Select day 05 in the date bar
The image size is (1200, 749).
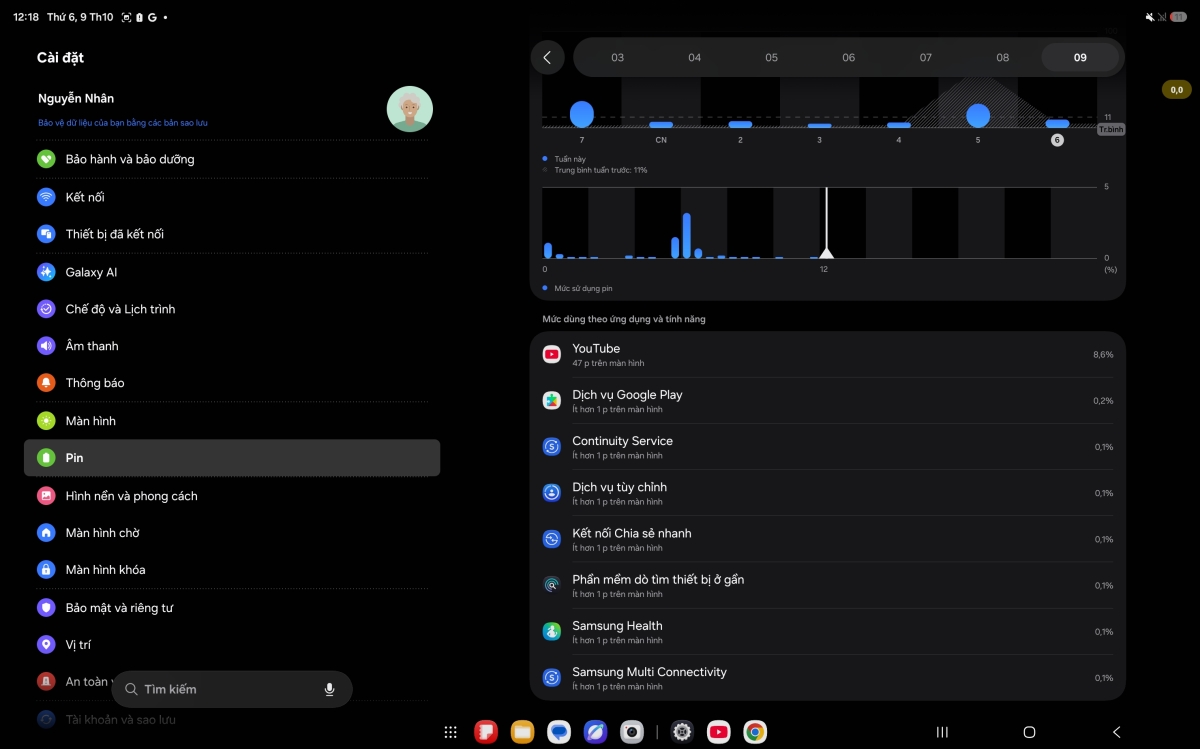[x=771, y=58]
